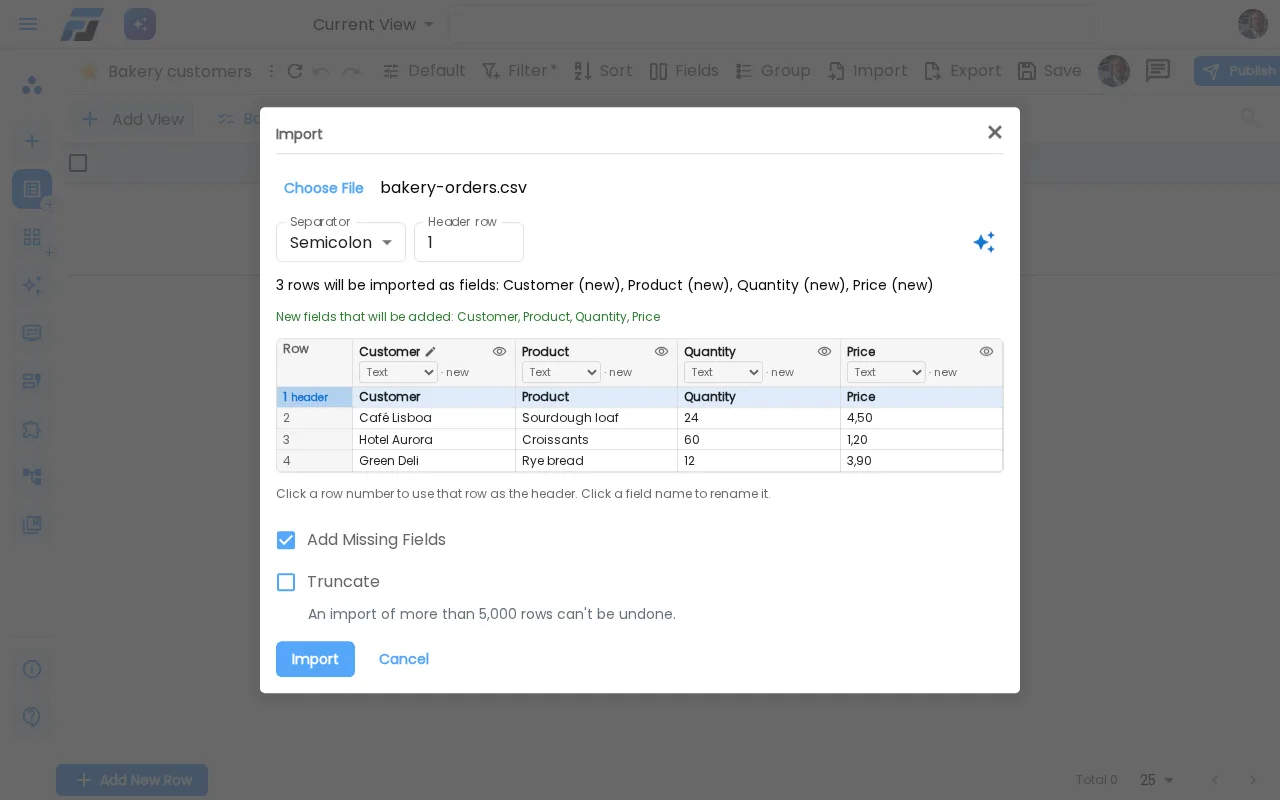Click the Header row input field
This screenshot has width=1280, height=800.
[469, 242]
